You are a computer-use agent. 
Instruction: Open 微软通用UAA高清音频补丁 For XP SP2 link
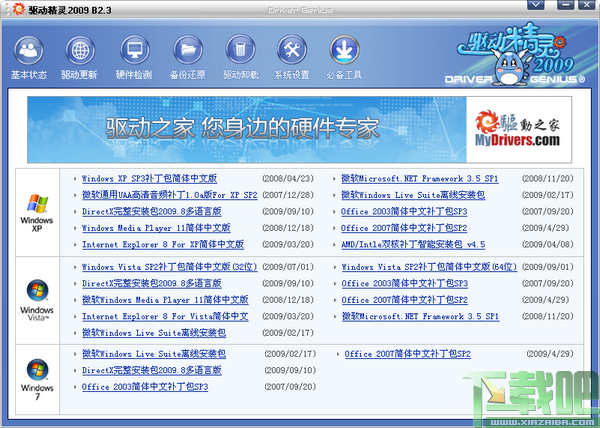pyautogui.click(x=170, y=195)
